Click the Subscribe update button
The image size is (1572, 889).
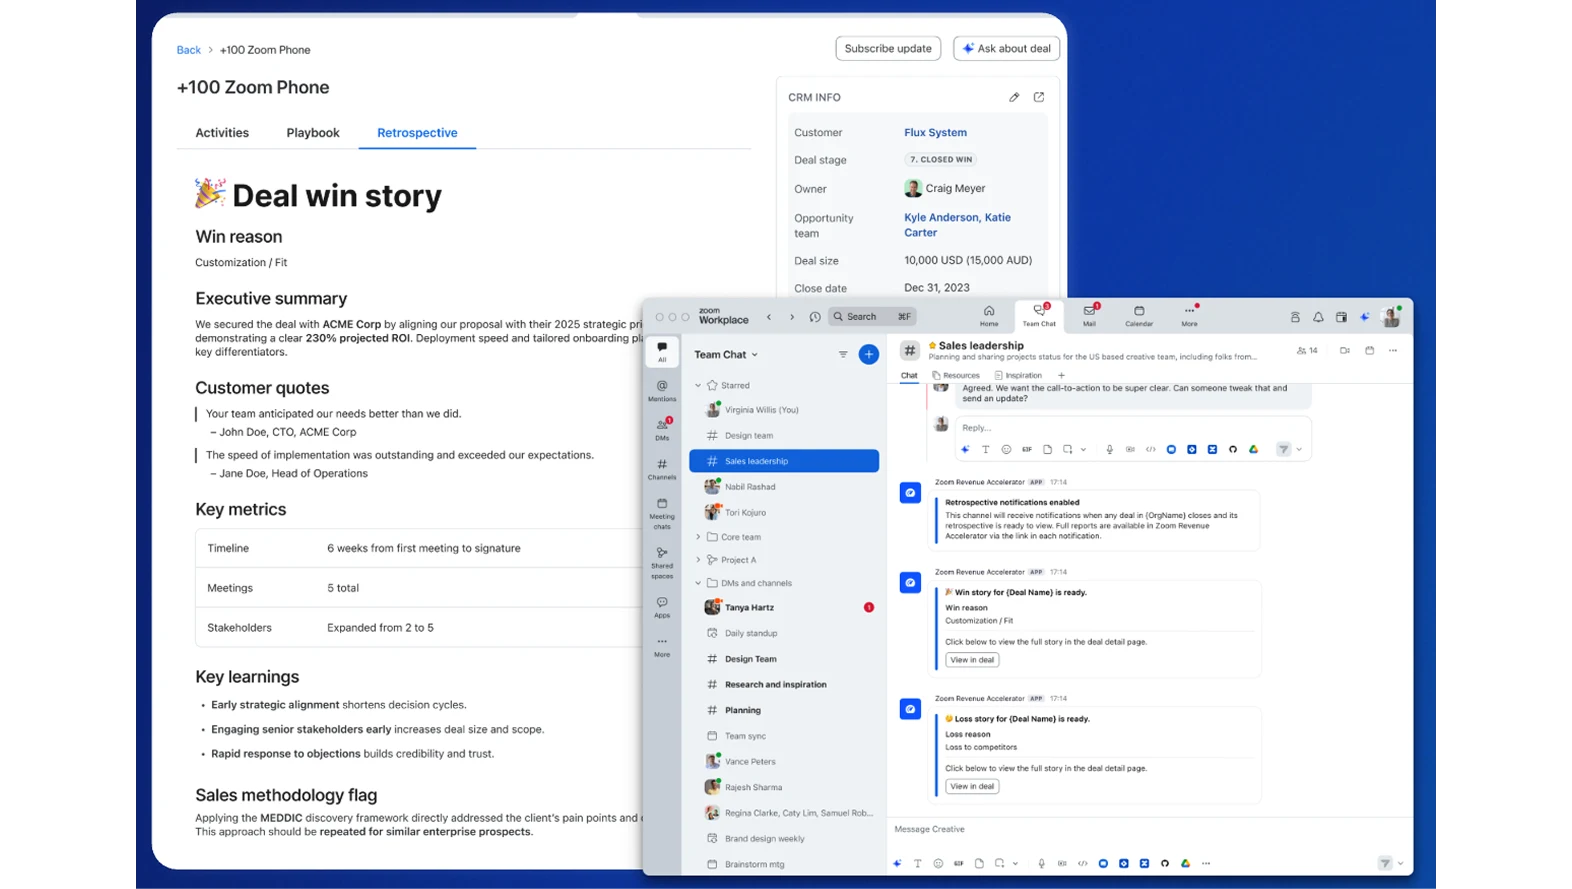coord(888,48)
